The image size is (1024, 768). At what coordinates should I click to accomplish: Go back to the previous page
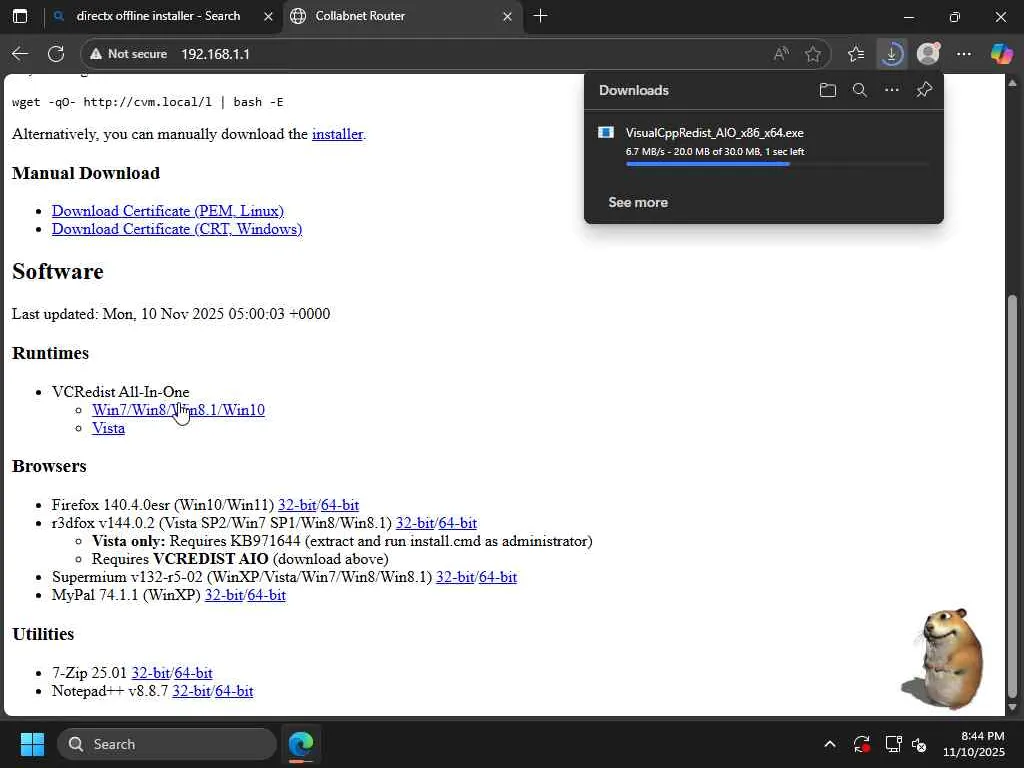pos(20,54)
